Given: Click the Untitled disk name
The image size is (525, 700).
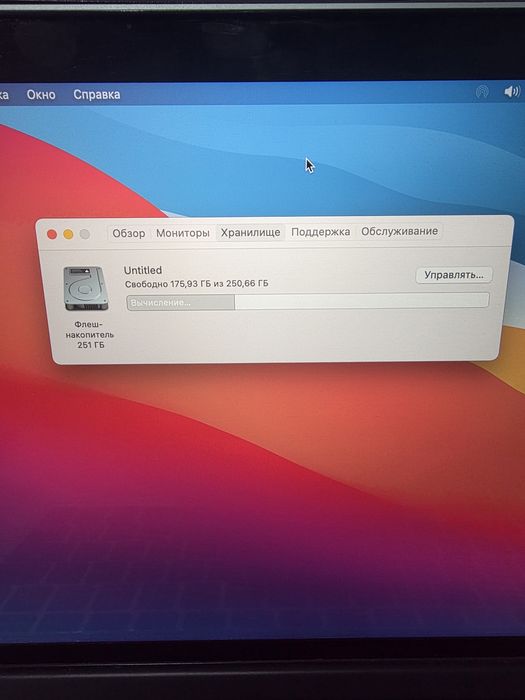Looking at the screenshot, I should pyautogui.click(x=143, y=270).
